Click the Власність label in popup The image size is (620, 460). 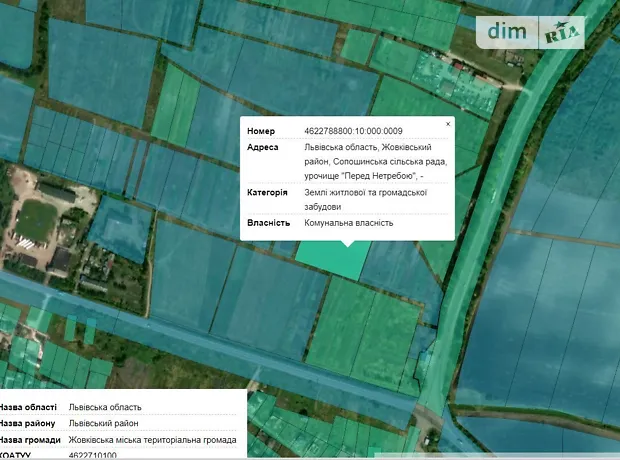pos(268,222)
